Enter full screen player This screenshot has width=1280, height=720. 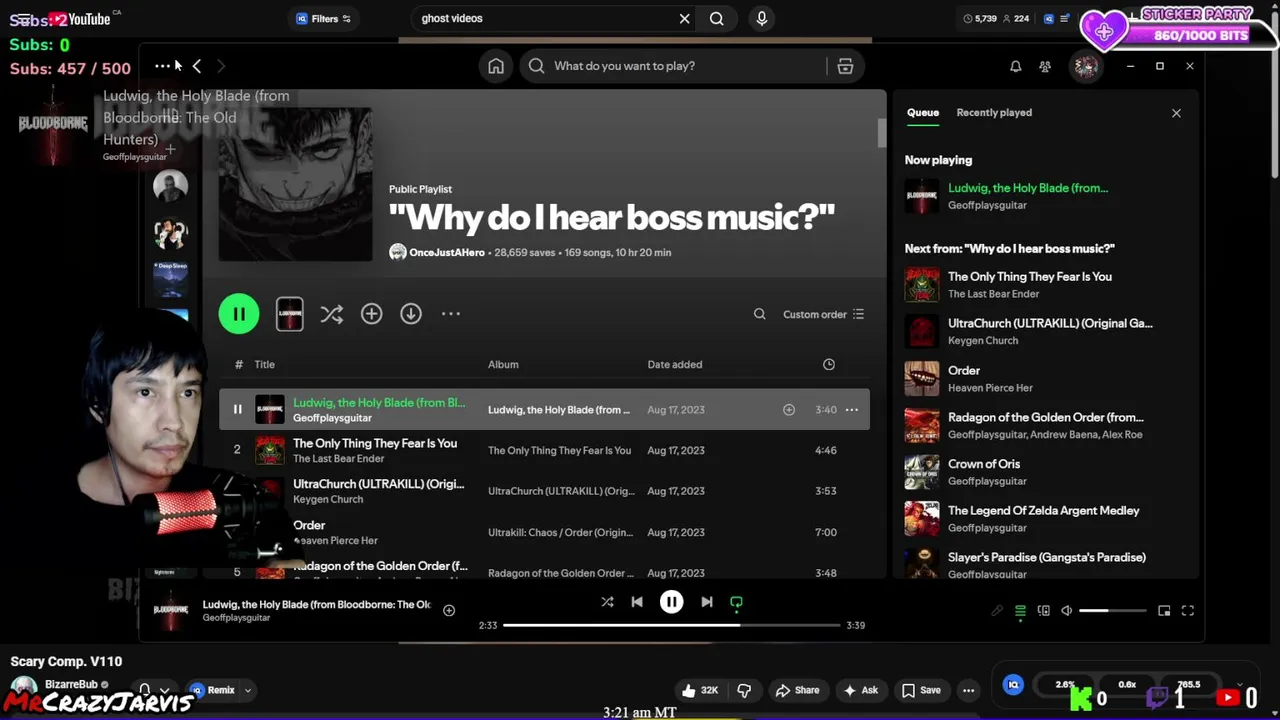pyautogui.click(x=1188, y=611)
